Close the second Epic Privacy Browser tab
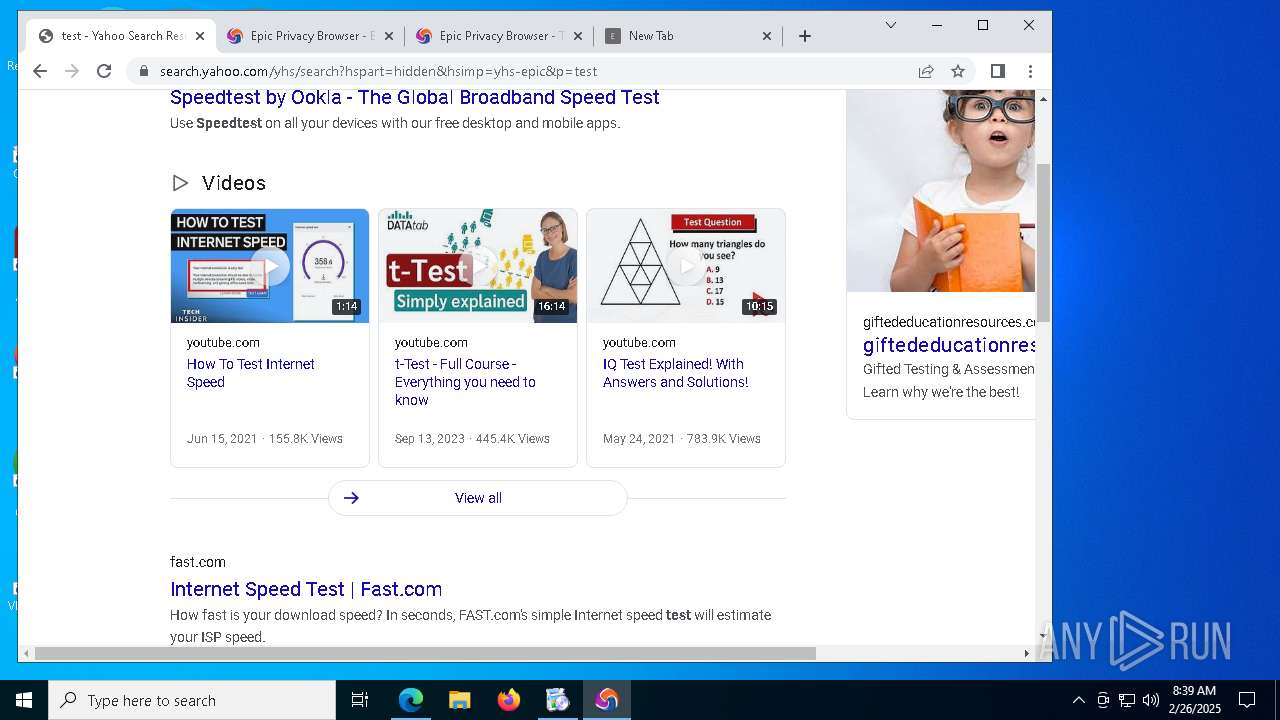 (578, 36)
